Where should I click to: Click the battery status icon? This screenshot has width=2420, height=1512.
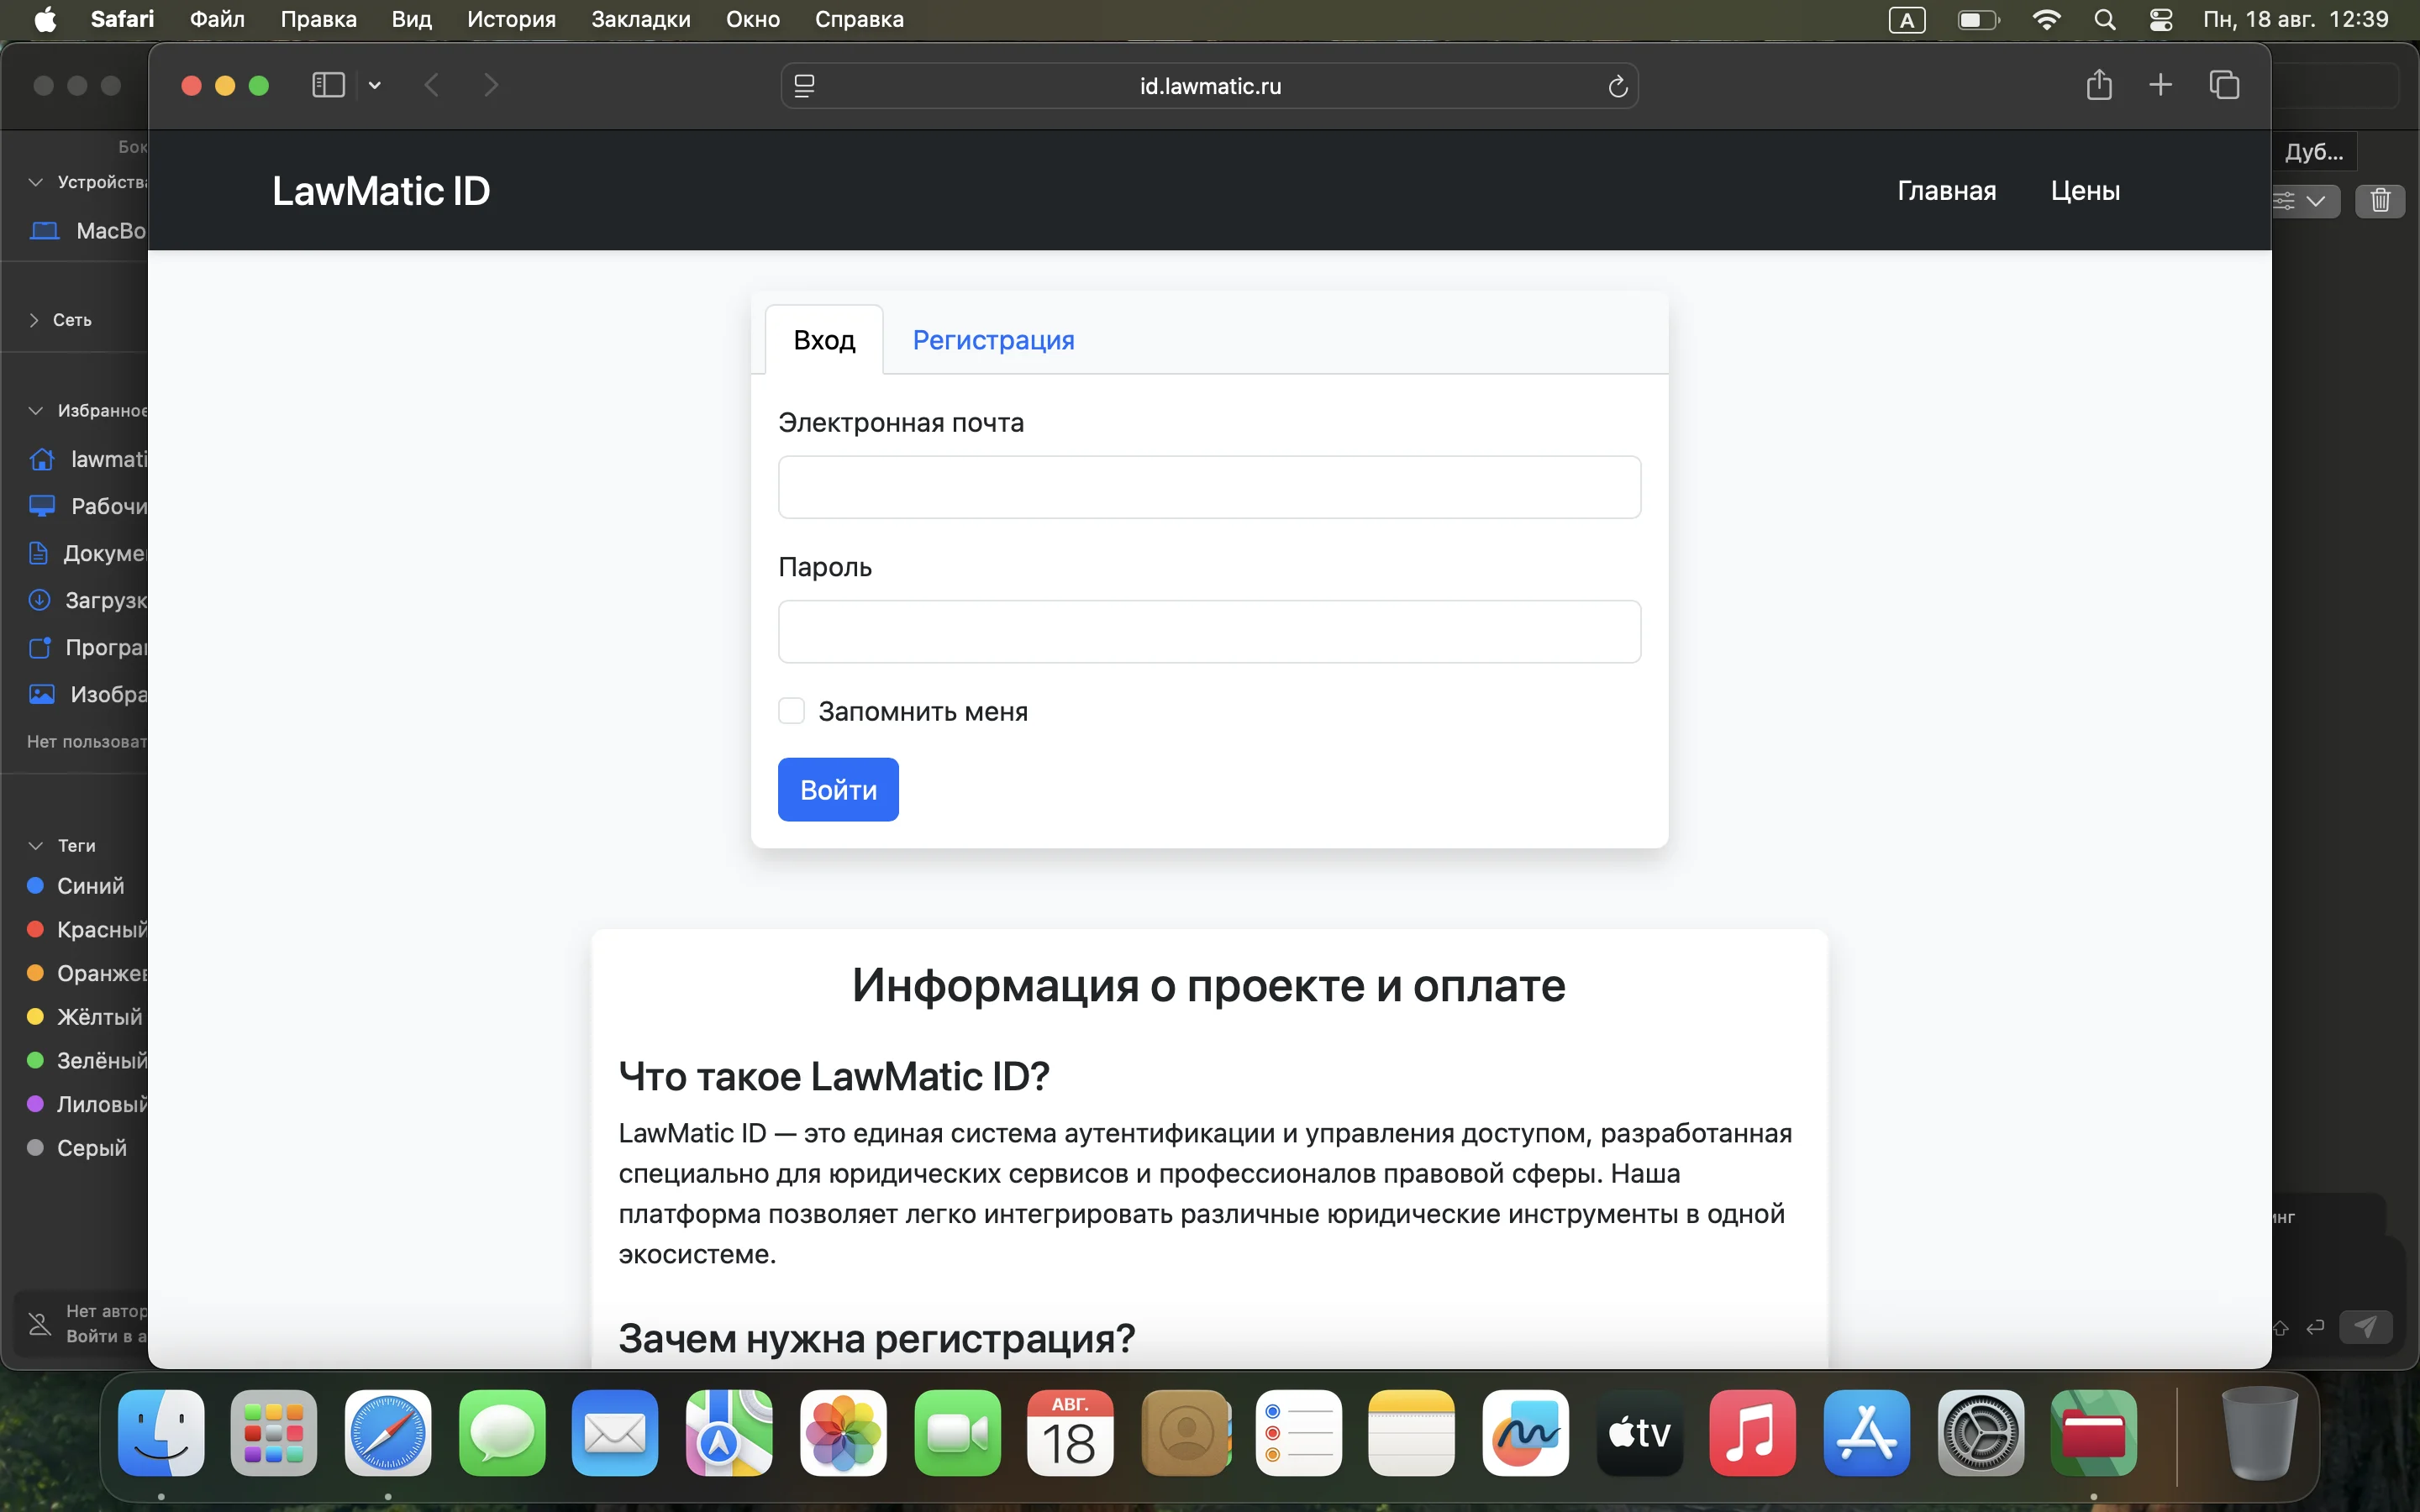(1977, 19)
